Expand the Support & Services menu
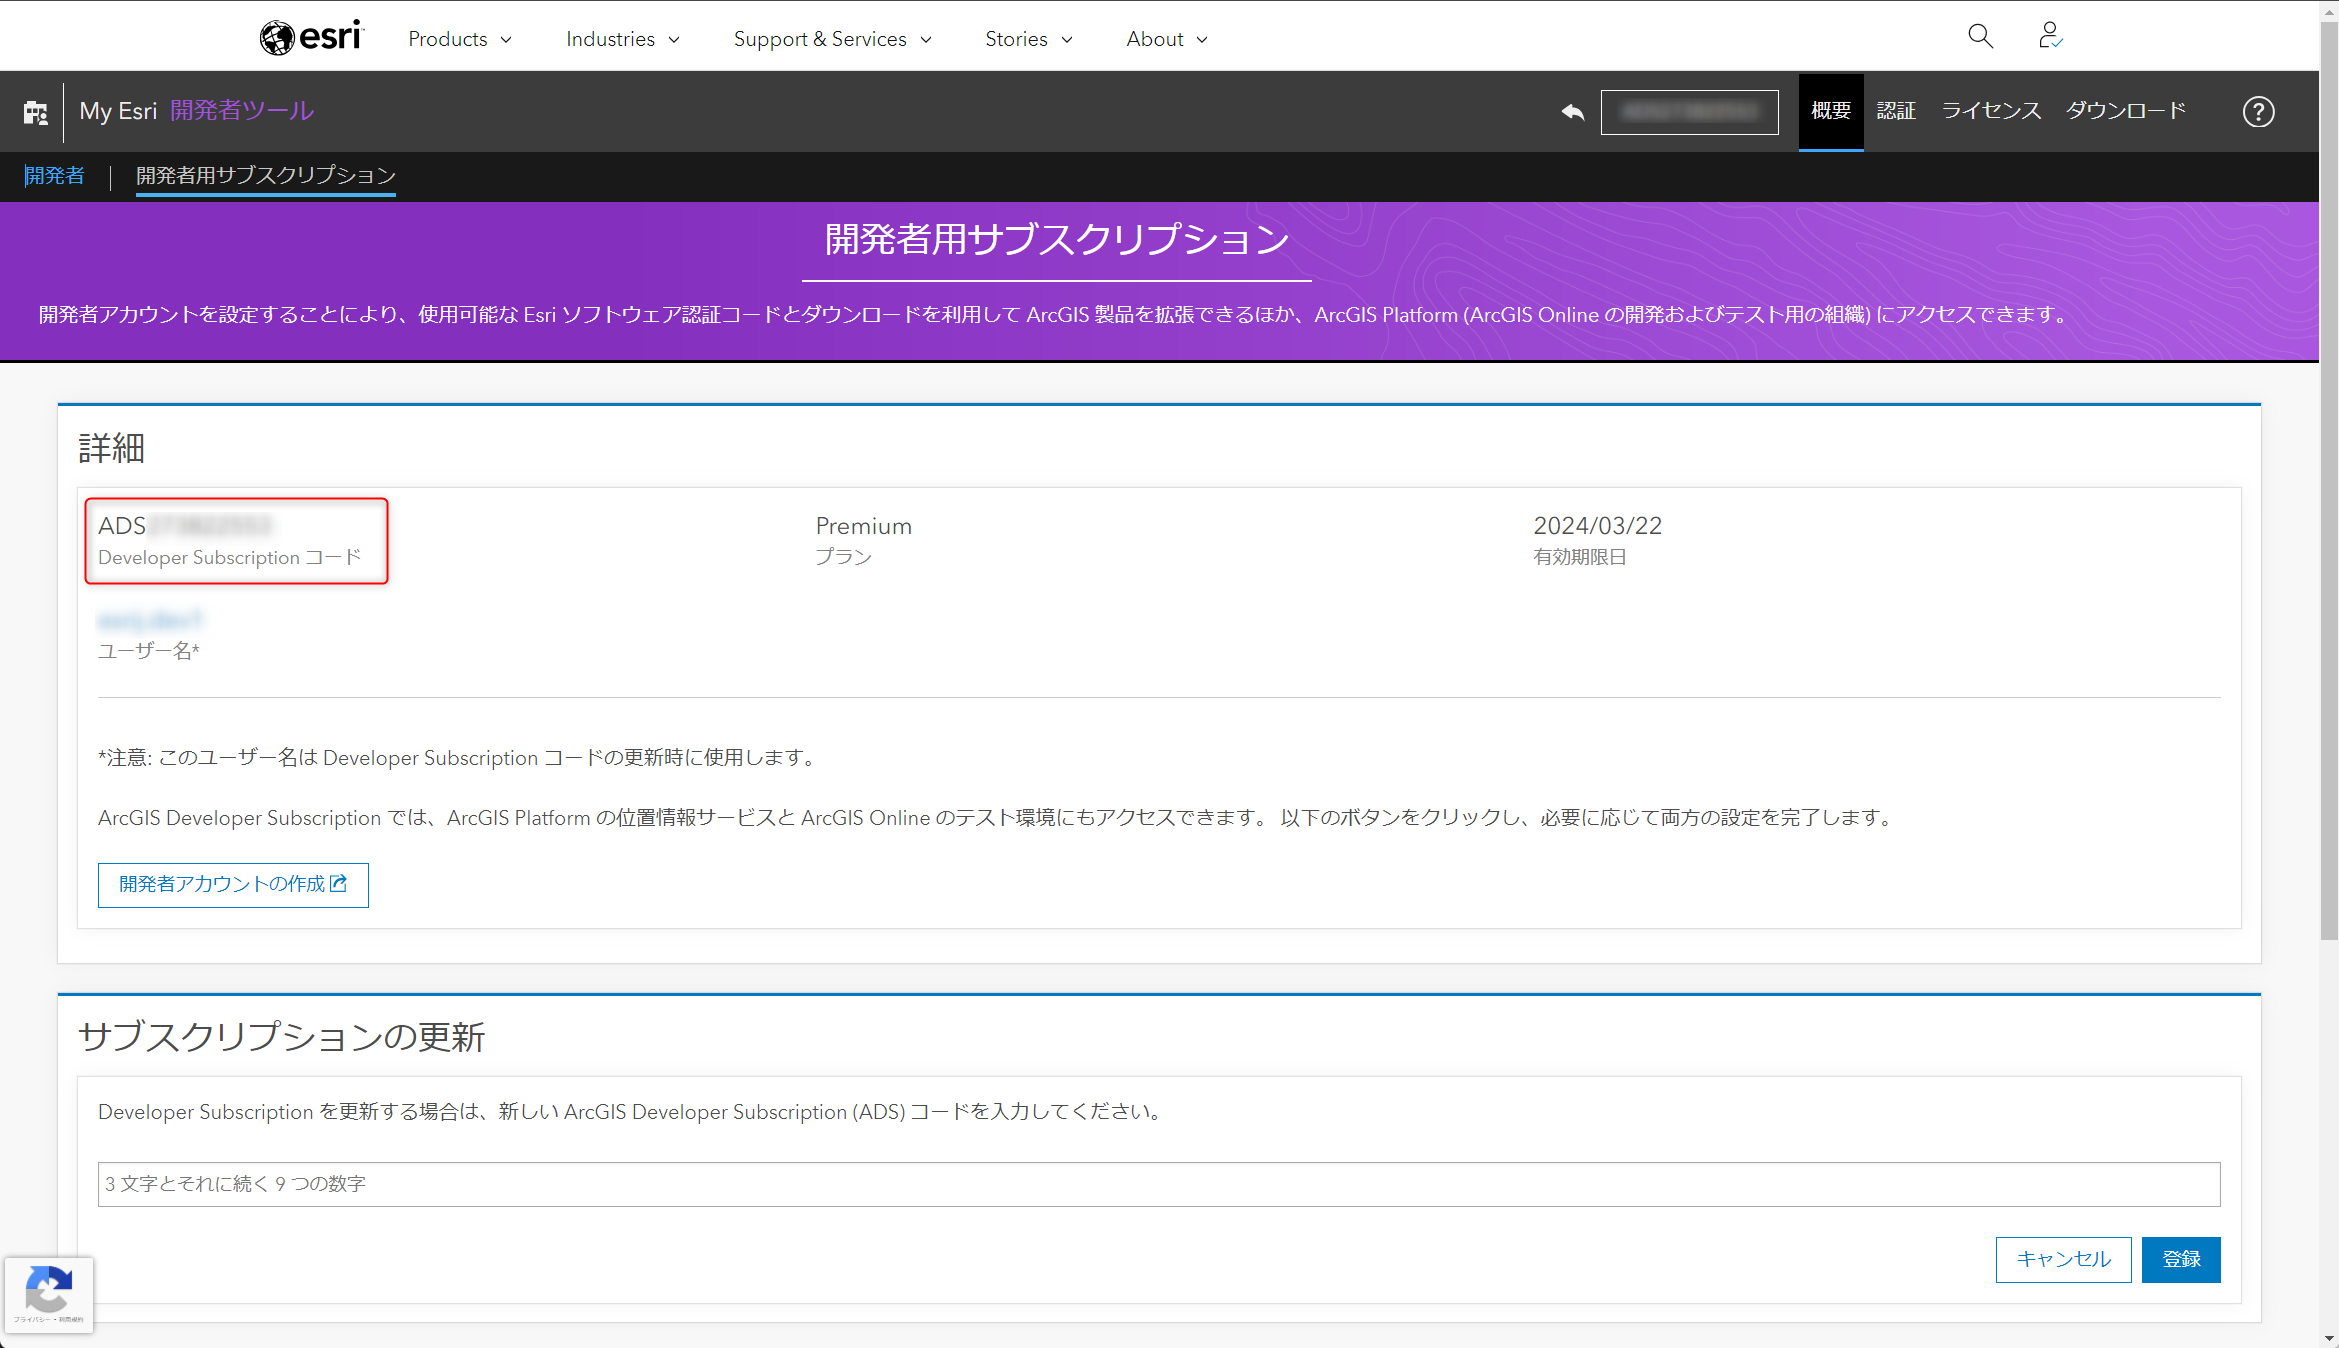 (x=833, y=39)
